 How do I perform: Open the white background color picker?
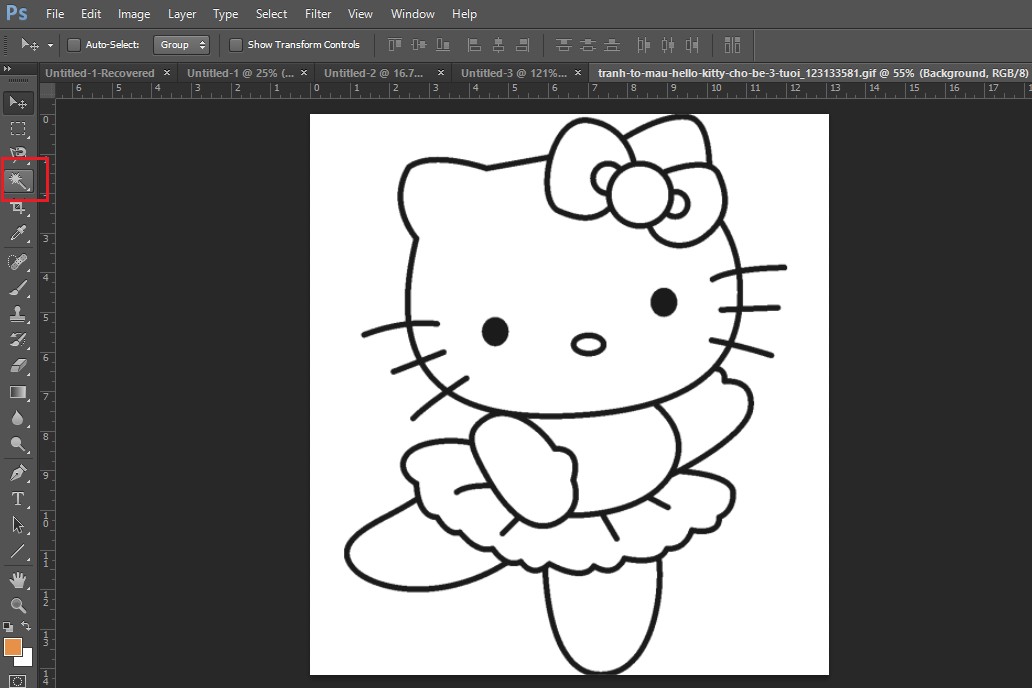[x=27, y=658]
